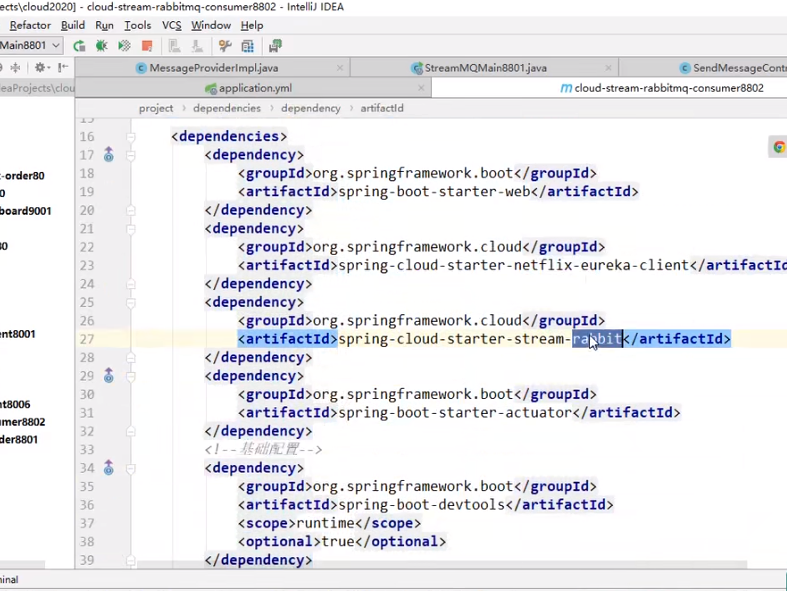Open the Window menu
The height and width of the screenshot is (591, 787).
click(x=211, y=25)
